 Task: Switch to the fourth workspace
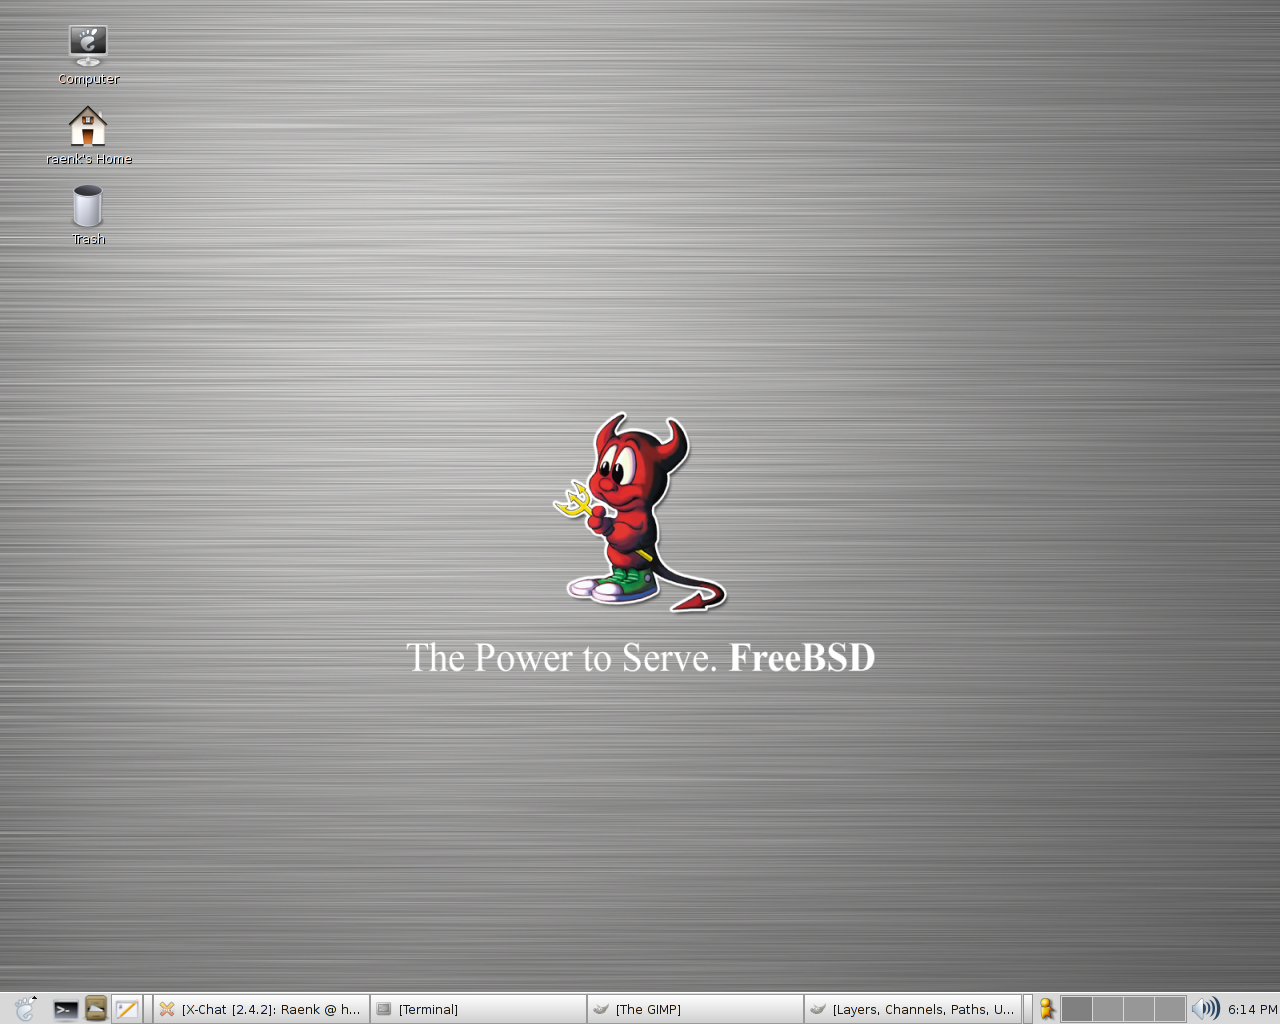(x=1169, y=1009)
